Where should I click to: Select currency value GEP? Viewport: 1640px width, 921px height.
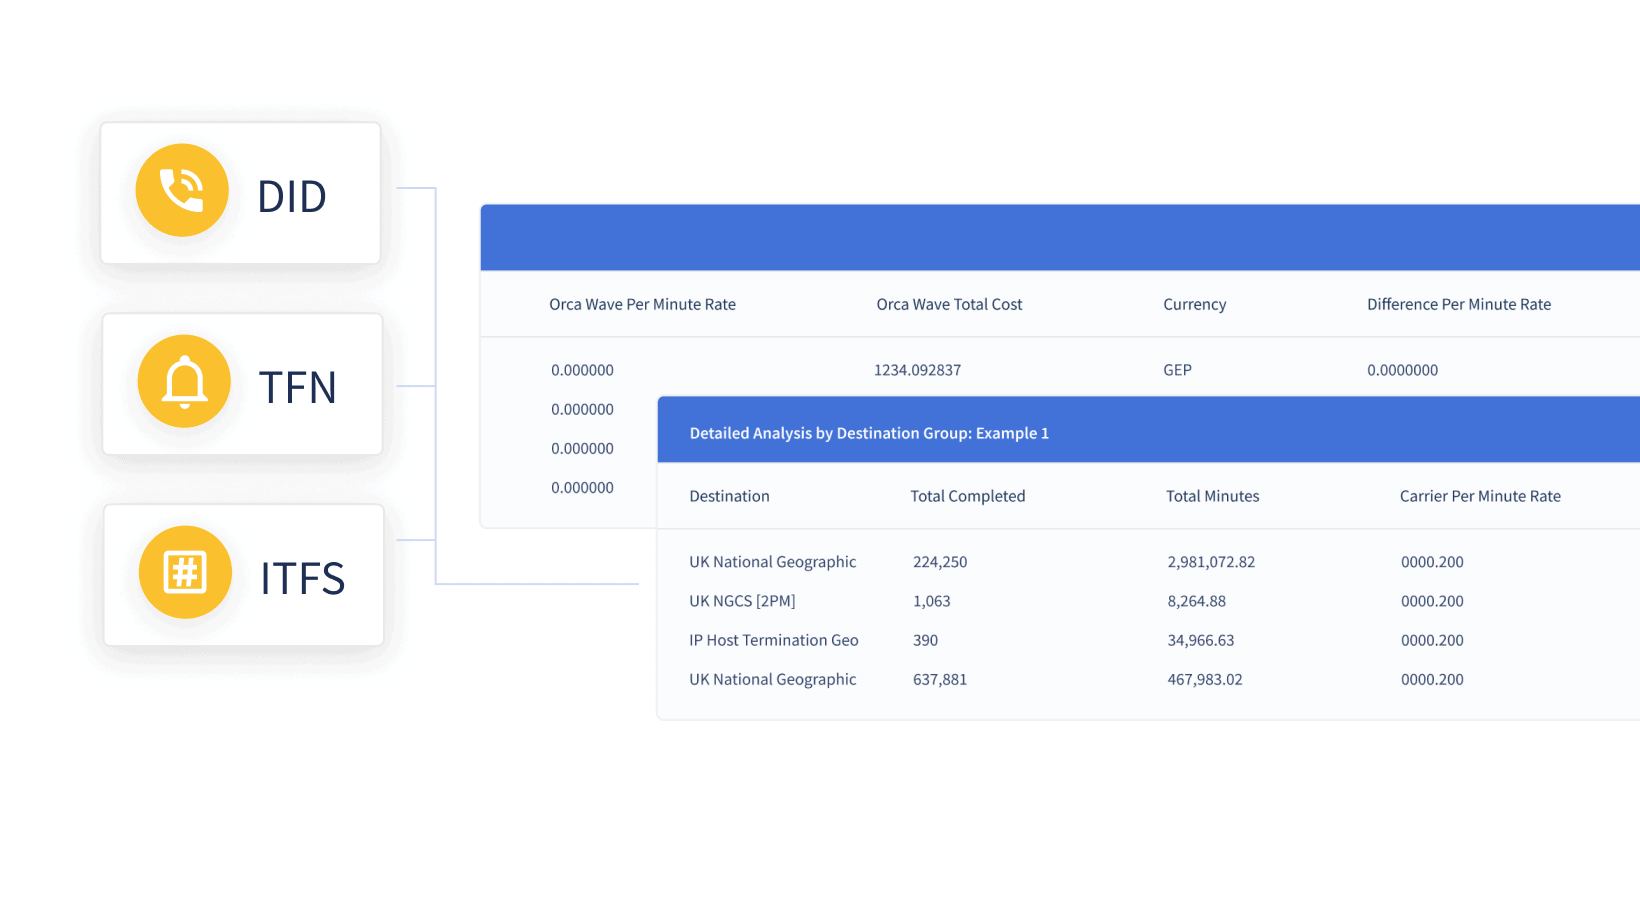(x=1177, y=370)
